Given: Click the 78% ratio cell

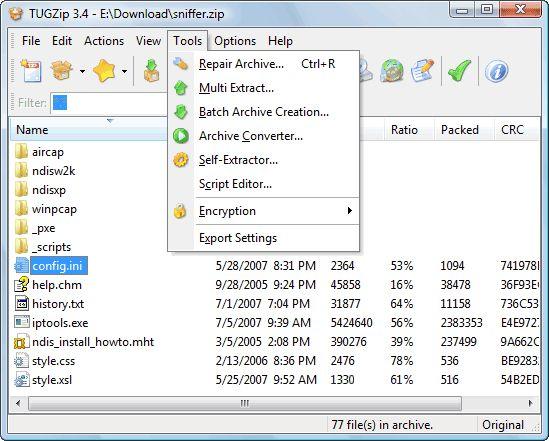Looking at the screenshot, I should click(x=401, y=360).
